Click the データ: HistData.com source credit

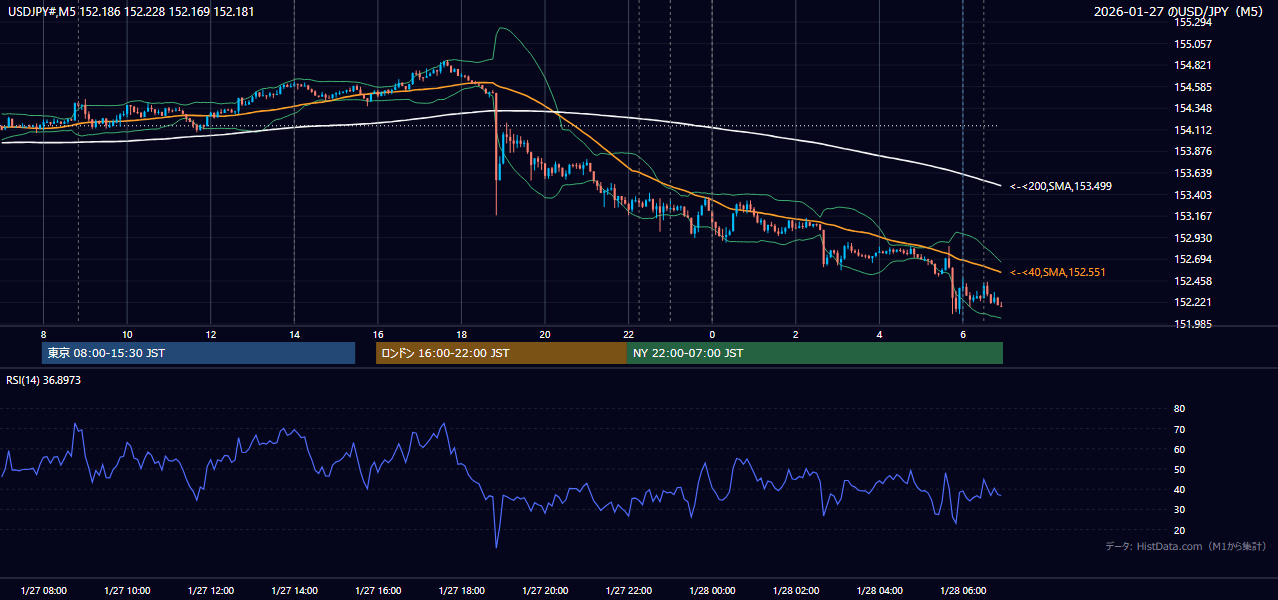(x=1186, y=546)
